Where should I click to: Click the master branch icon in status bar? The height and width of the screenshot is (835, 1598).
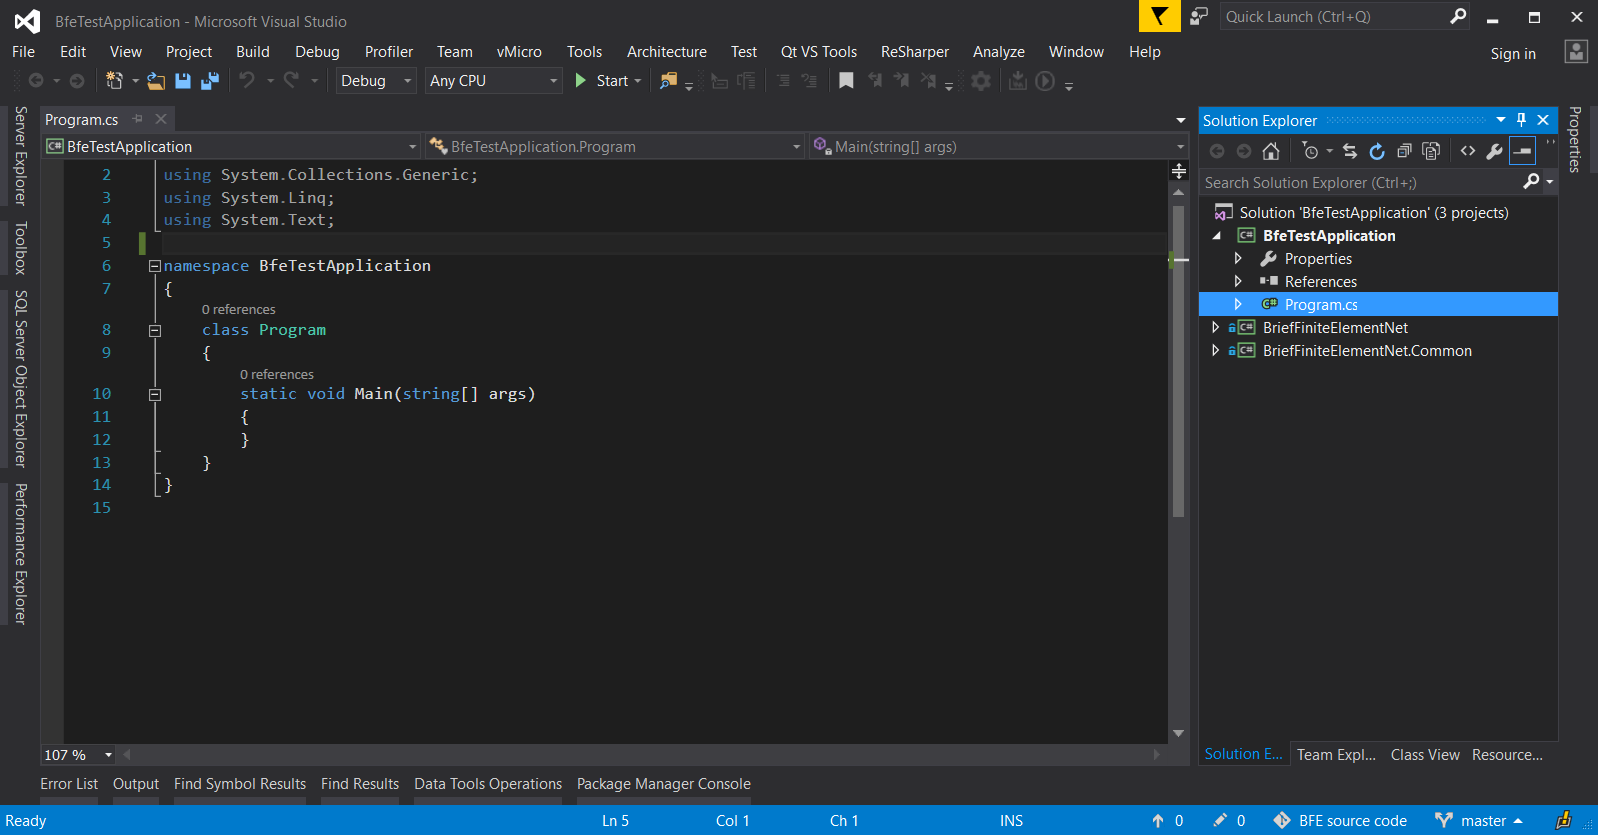[x=1444, y=820]
